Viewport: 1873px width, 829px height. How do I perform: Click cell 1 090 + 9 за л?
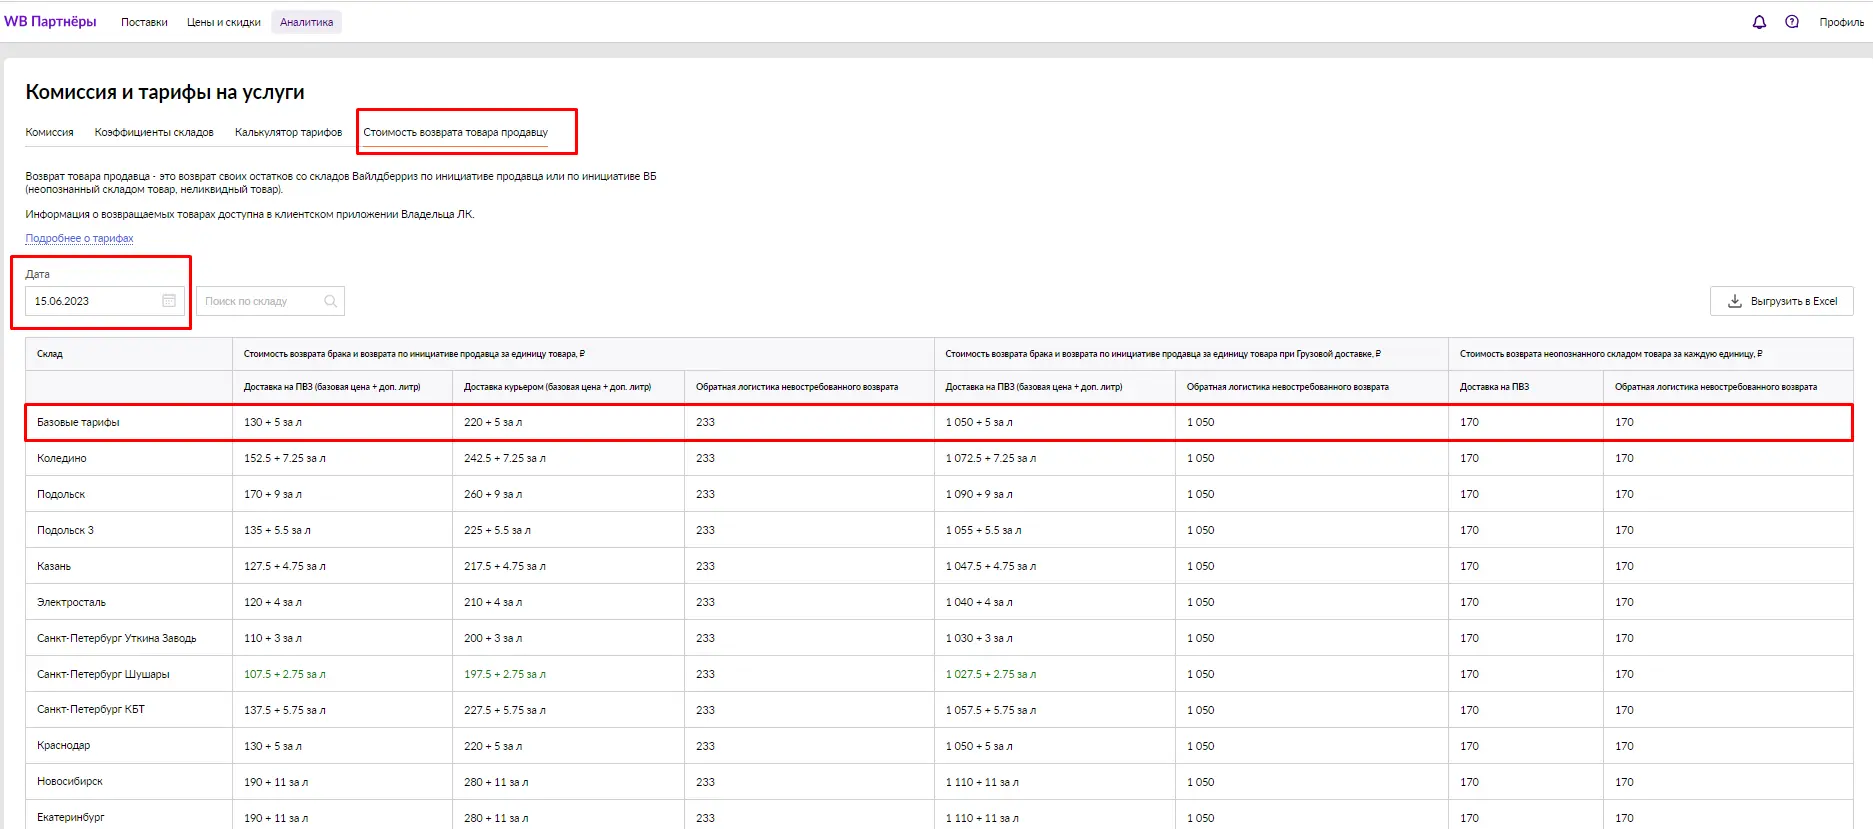point(979,494)
